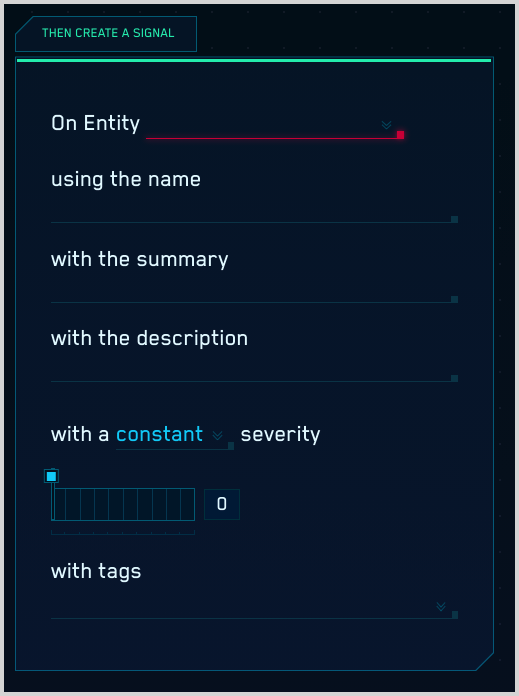This screenshot has height=696, width=519.
Task: Click the chevron icon next to constant
Action: click(x=217, y=435)
